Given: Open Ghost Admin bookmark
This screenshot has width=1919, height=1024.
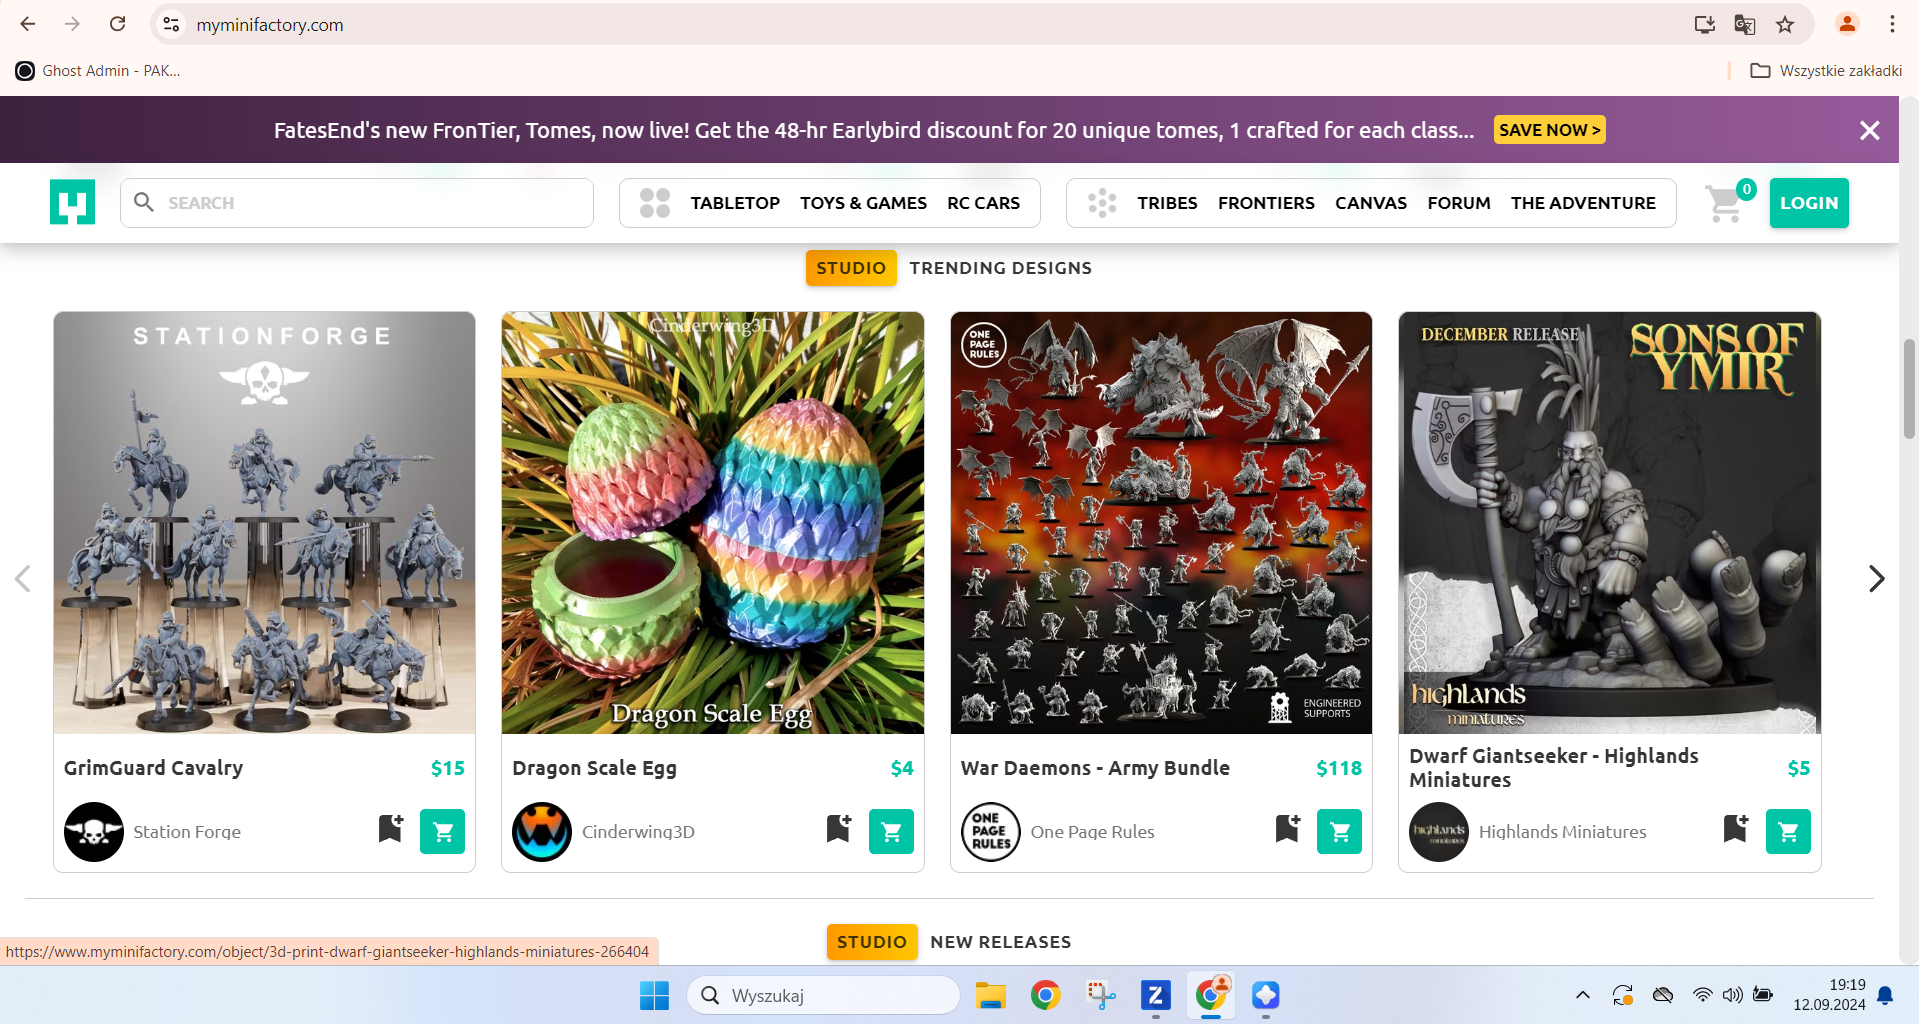Looking at the screenshot, I should tap(98, 70).
